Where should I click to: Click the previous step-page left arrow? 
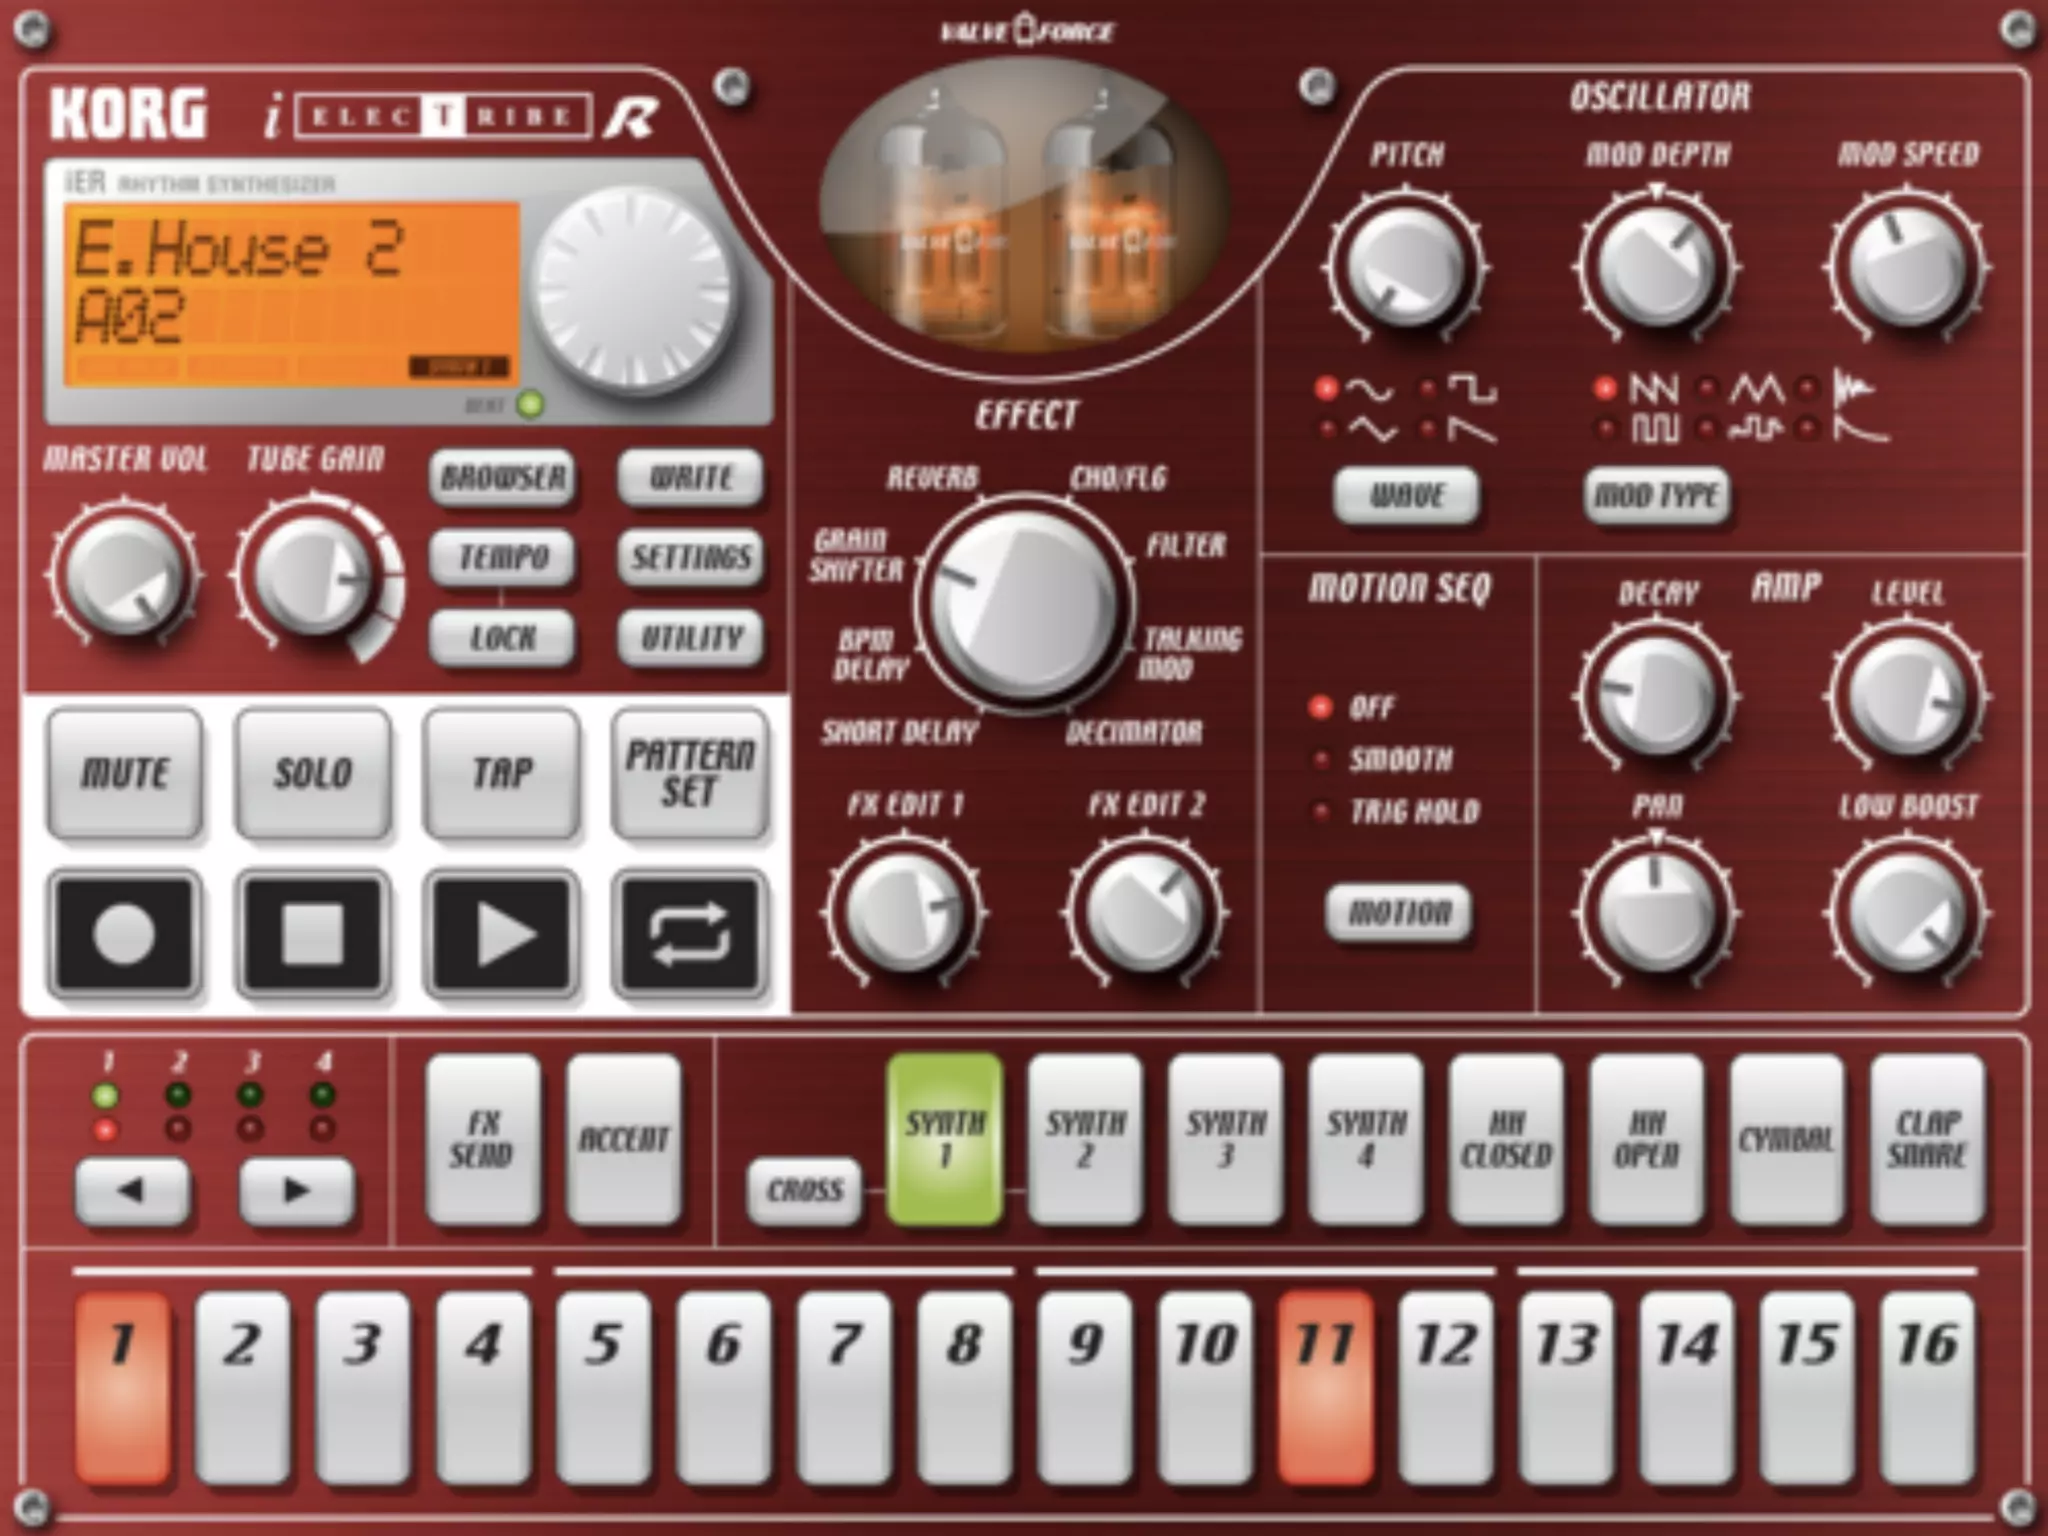[132, 1190]
